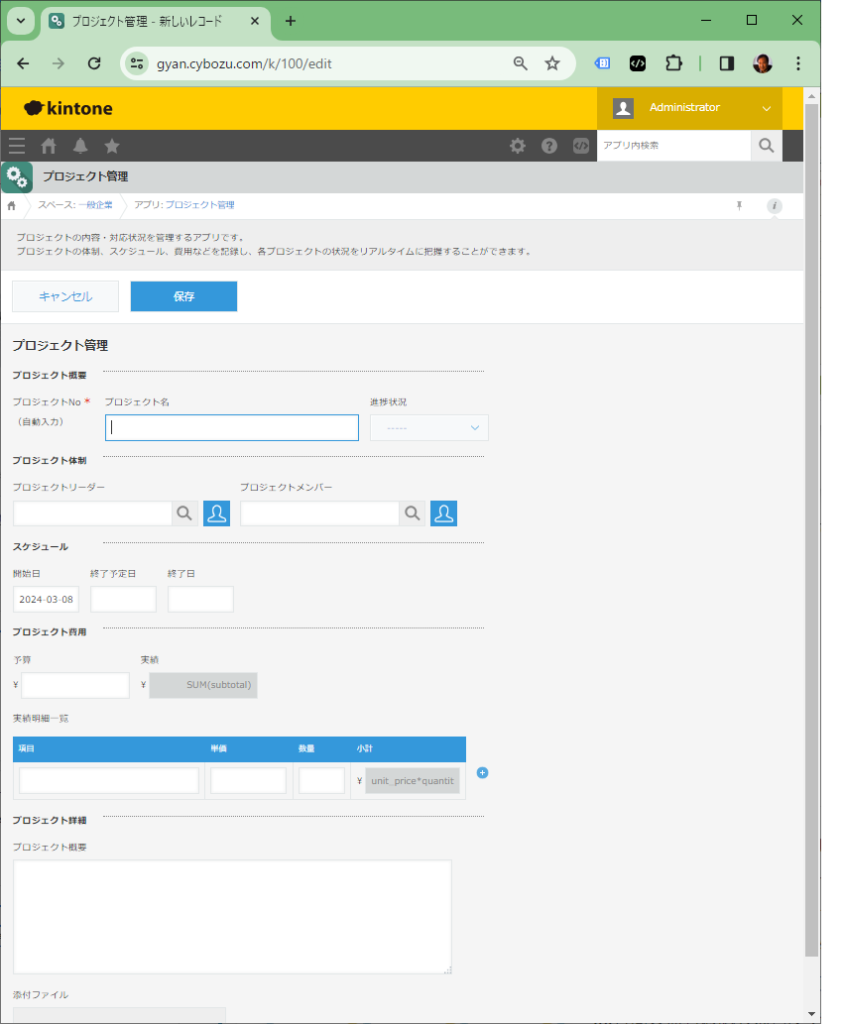This screenshot has width=842, height=1024.
Task: Click the app info icon
Action: tap(774, 206)
